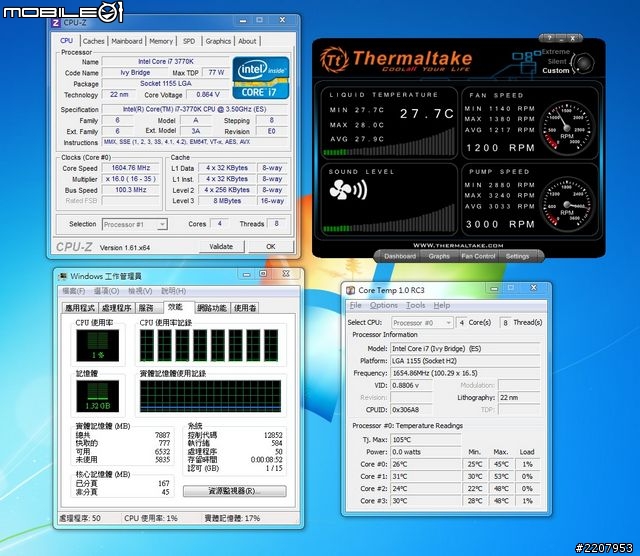Viewport: 640px width, 556px height.
Task: Click the sound level fan icon
Action: [348, 190]
